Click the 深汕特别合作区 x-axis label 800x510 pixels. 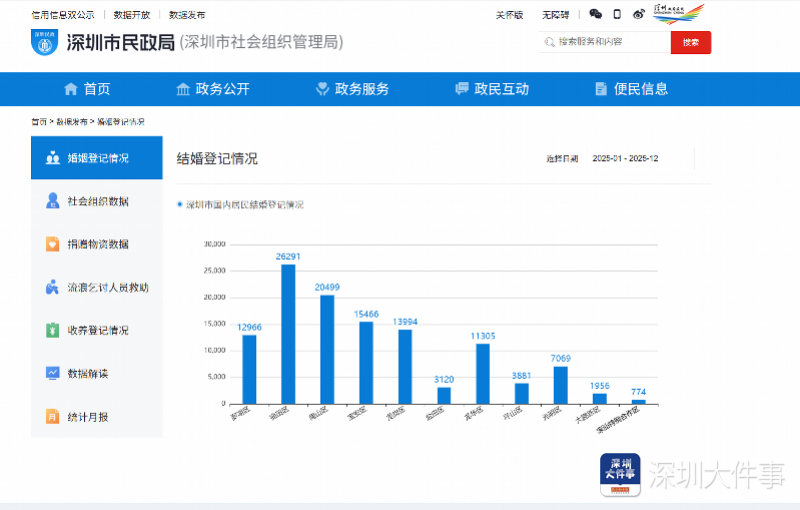[x=618, y=420]
